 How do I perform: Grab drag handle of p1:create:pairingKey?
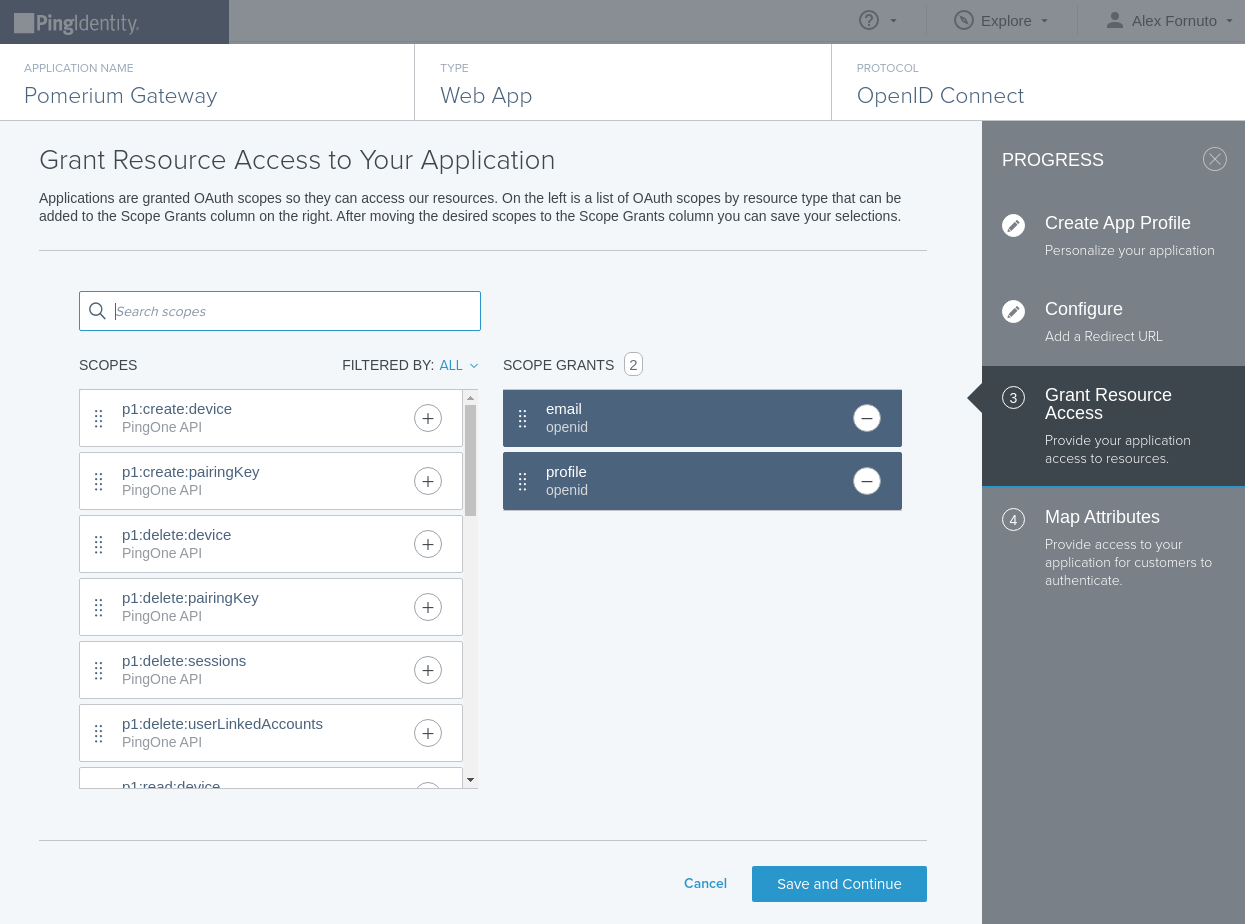(98, 482)
